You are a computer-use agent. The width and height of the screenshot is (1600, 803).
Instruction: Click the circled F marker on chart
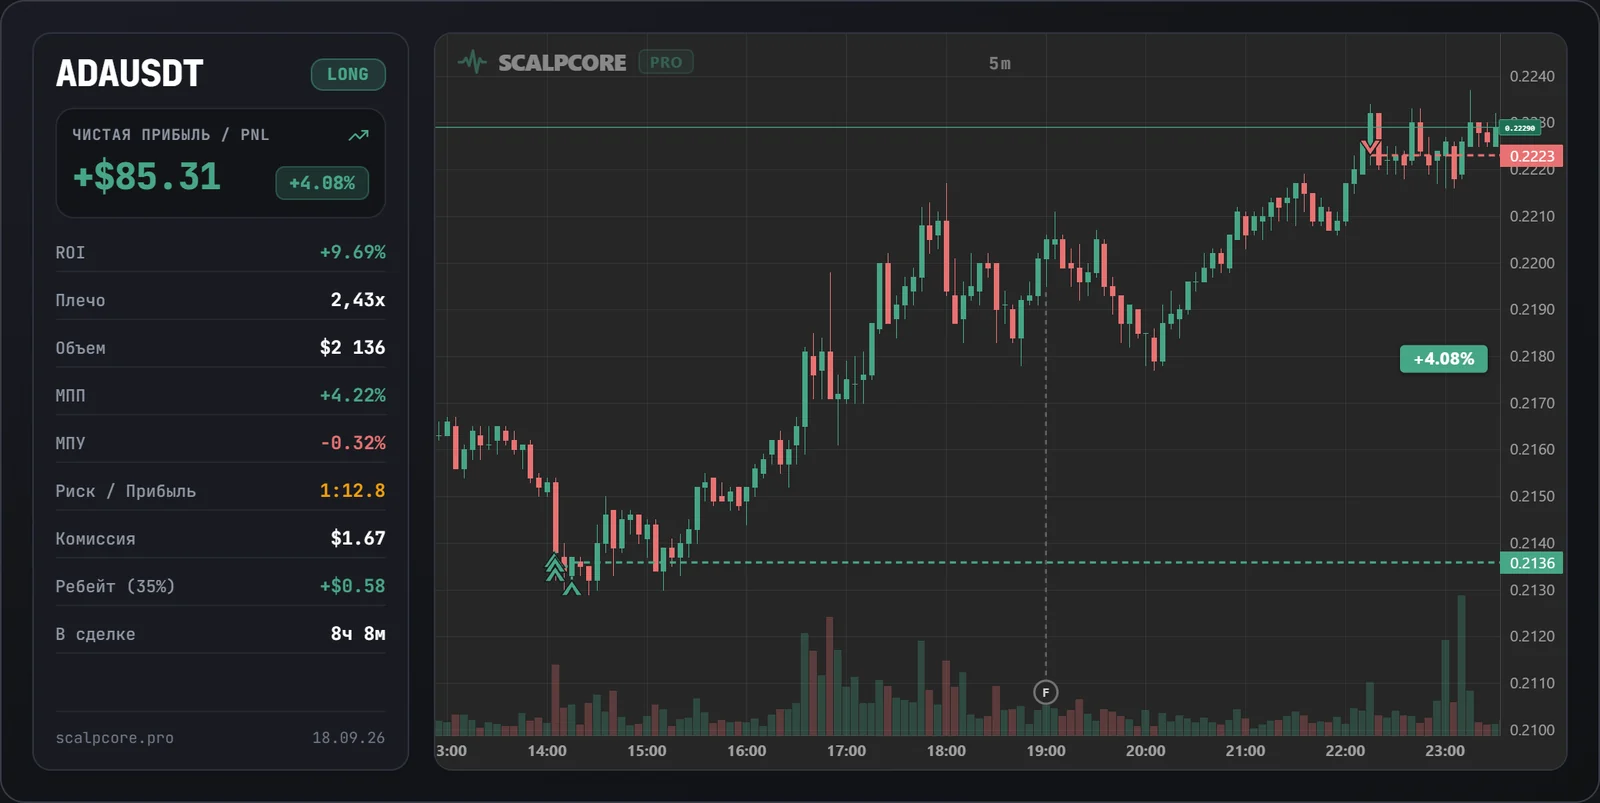coord(1045,692)
